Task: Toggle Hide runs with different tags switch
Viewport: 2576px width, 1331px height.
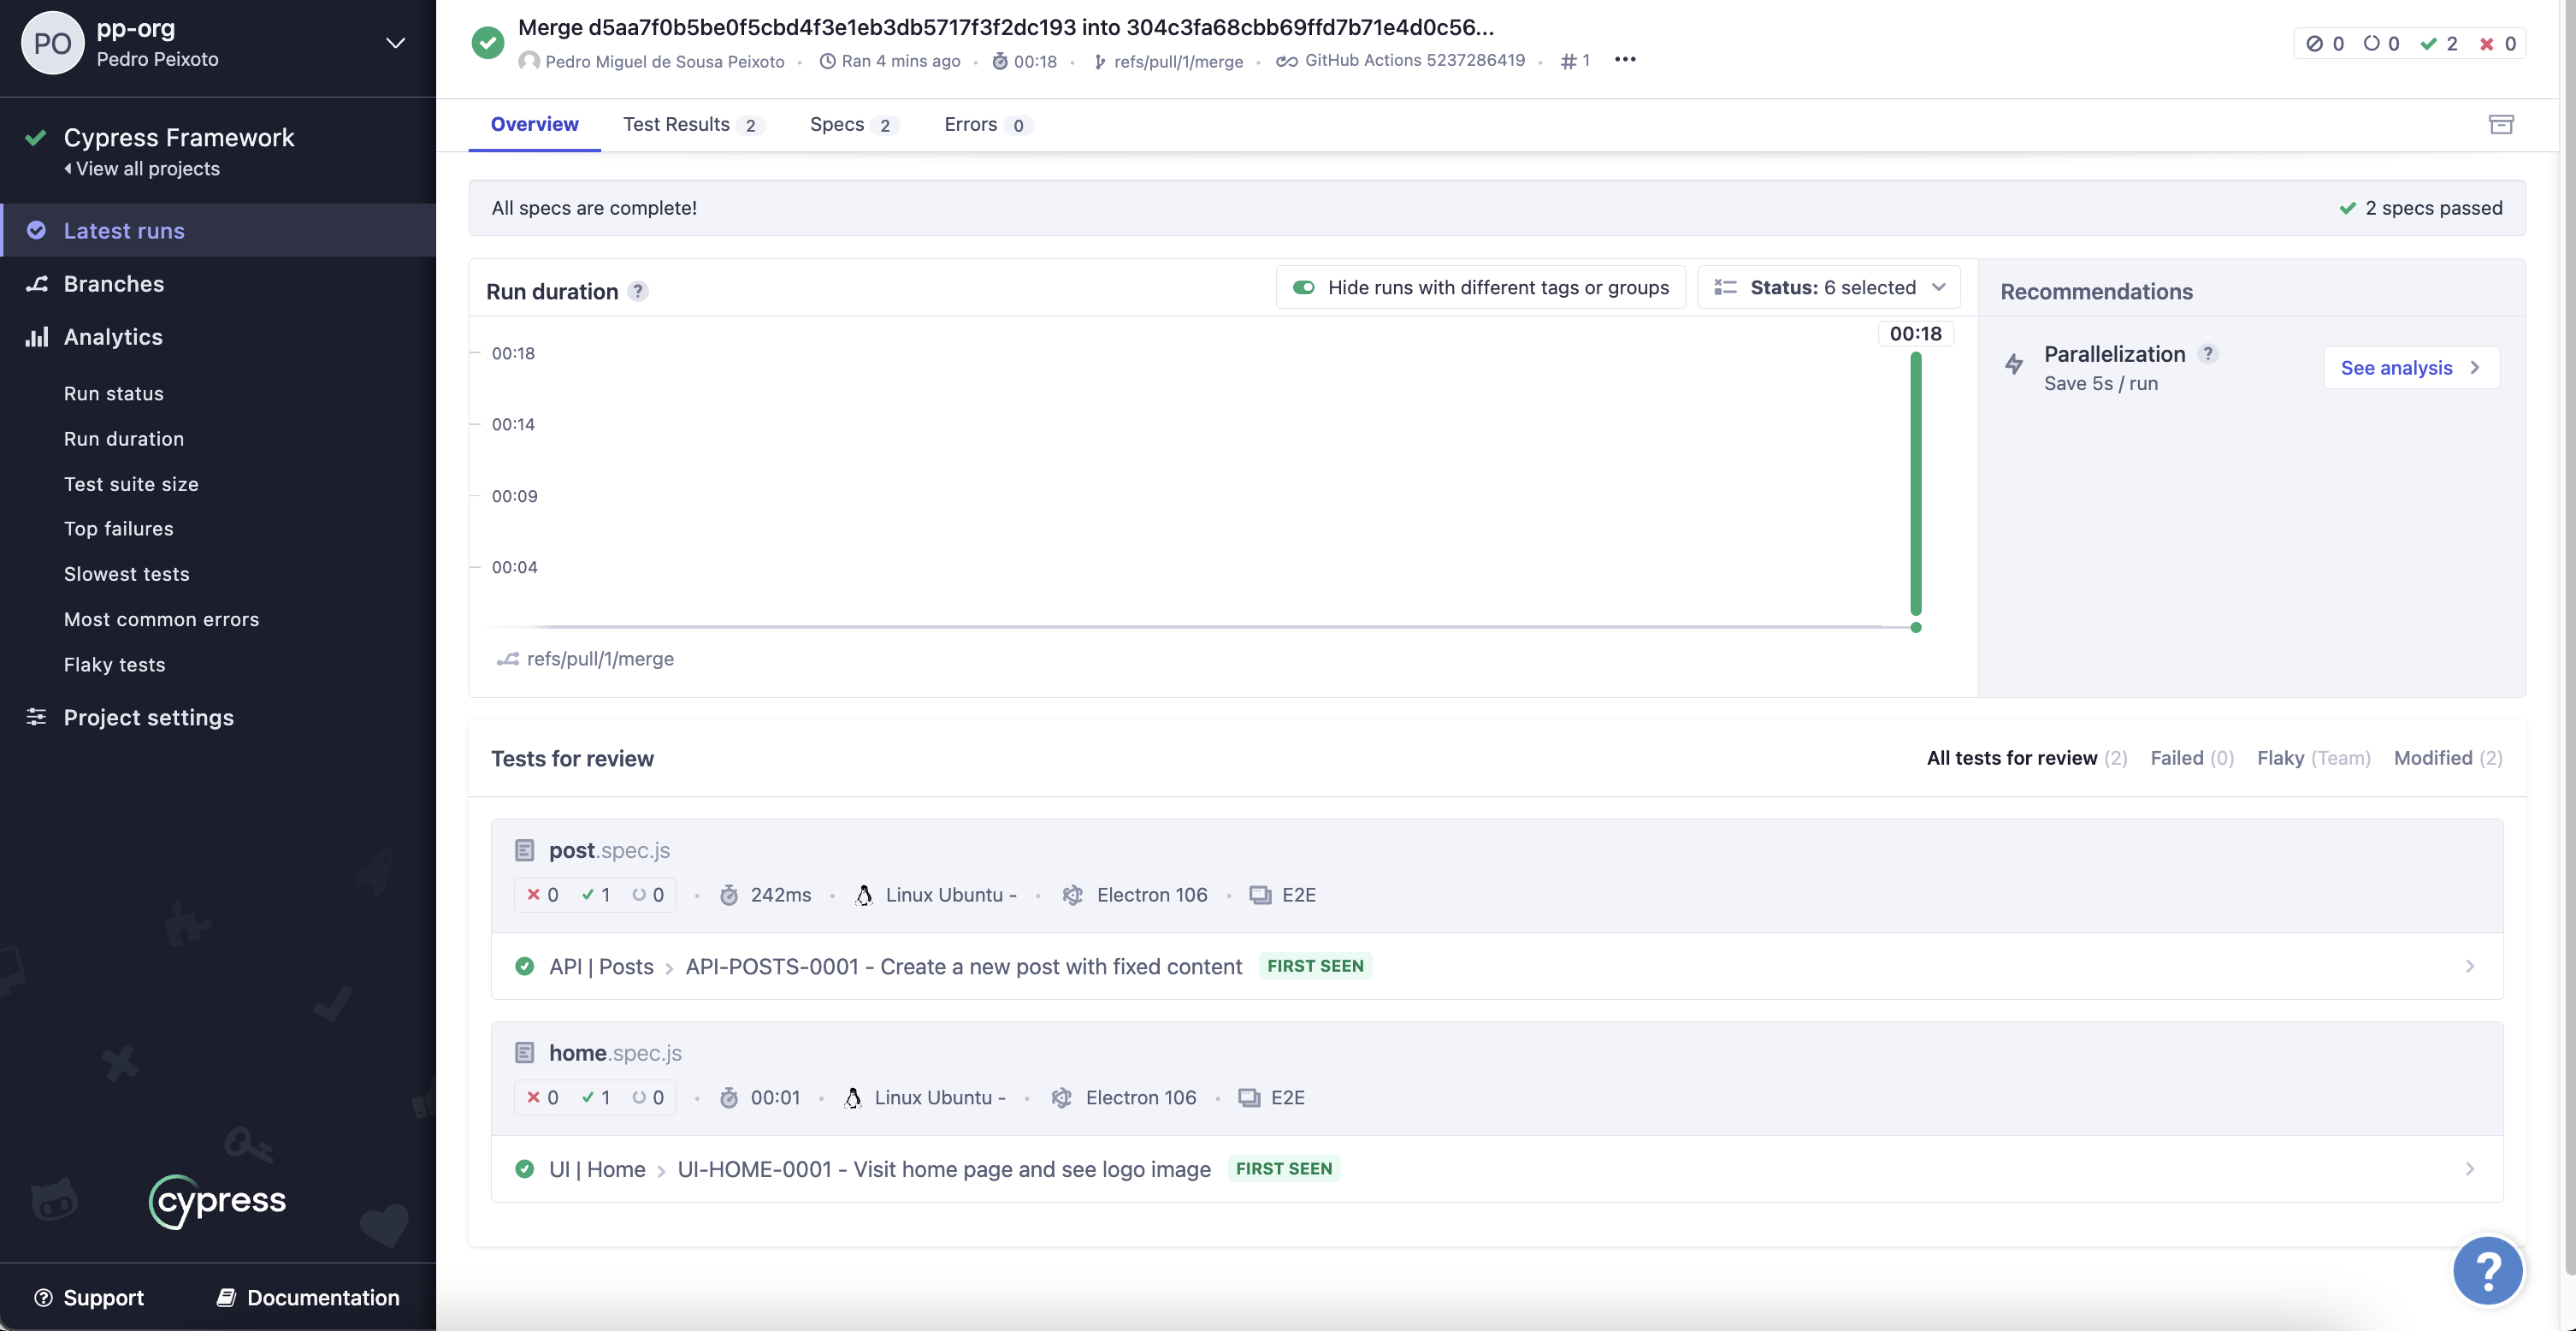Action: pyautogui.click(x=1303, y=288)
